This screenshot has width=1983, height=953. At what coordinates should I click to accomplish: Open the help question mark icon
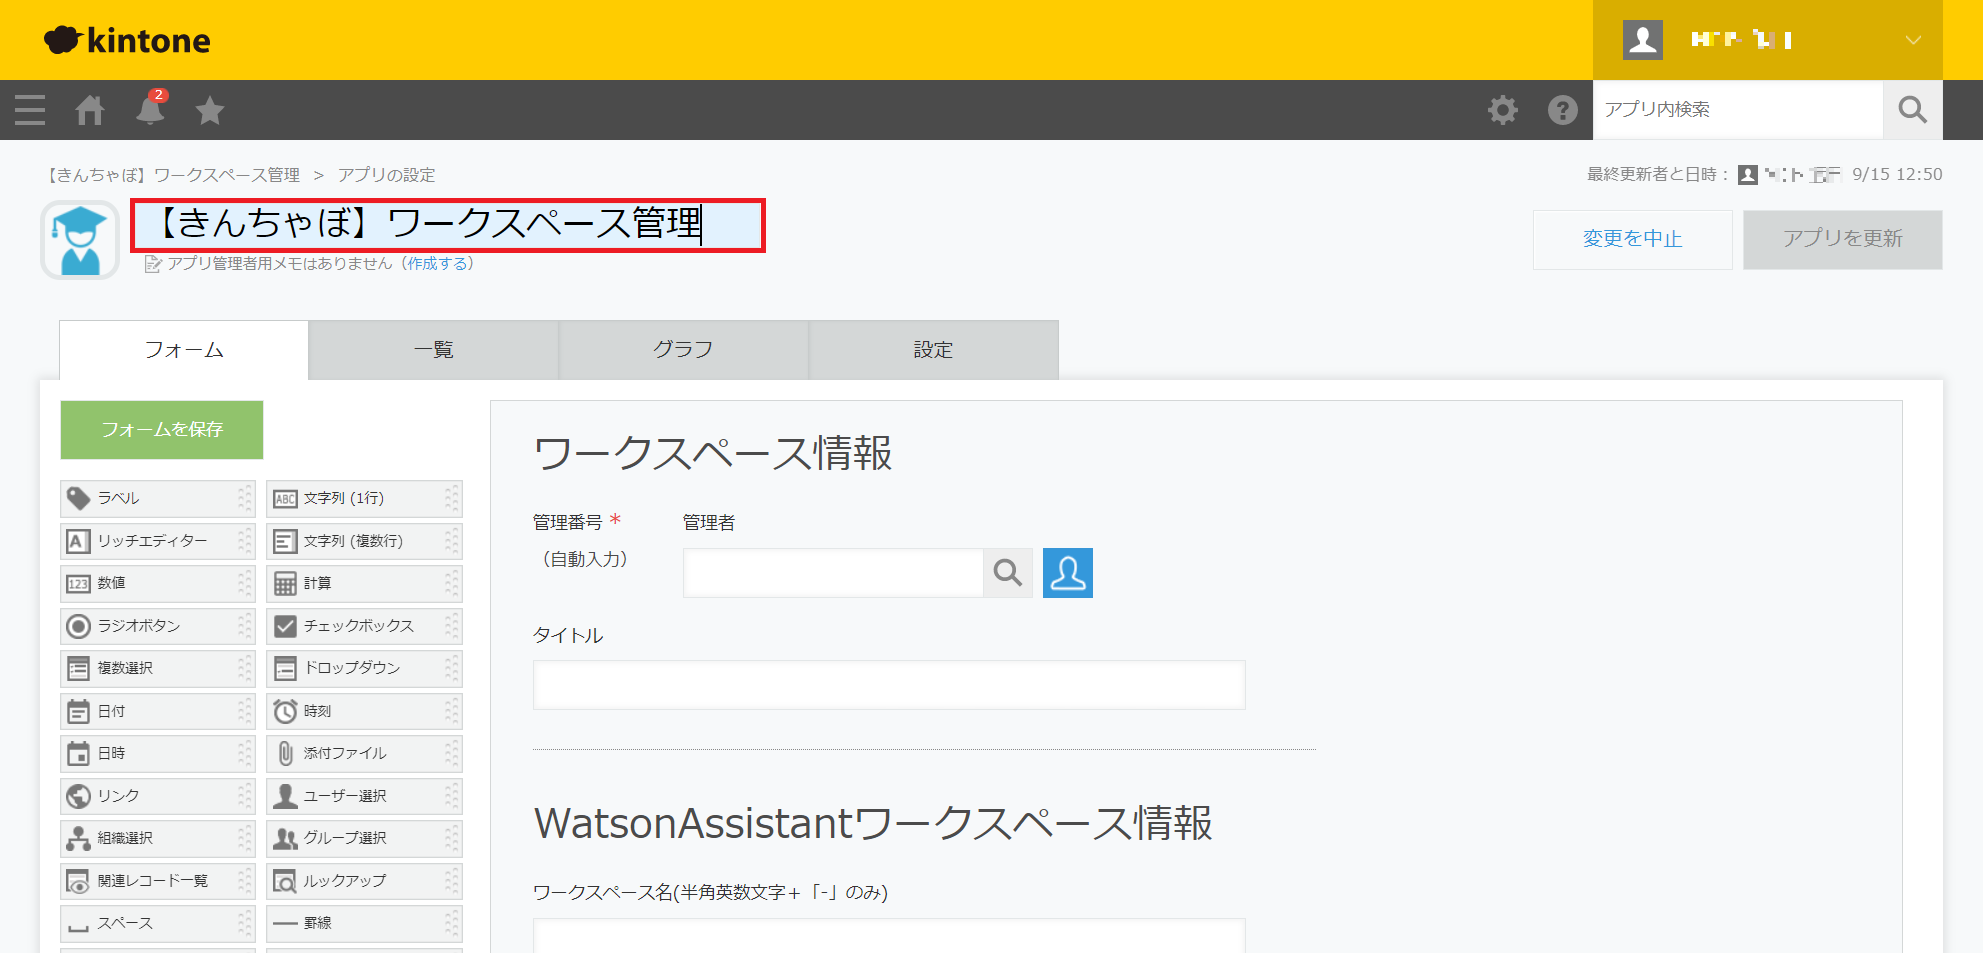[x=1562, y=110]
